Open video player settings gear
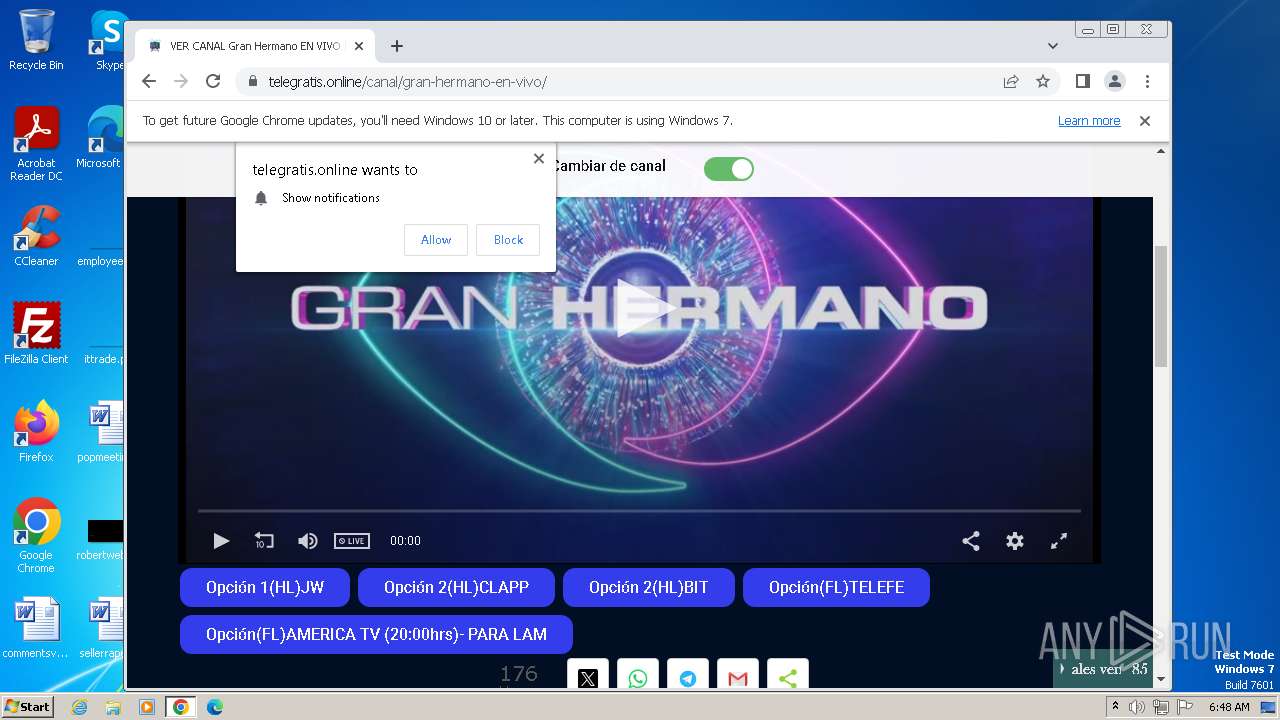Screen dimensions: 1280x720 tap(1015, 541)
